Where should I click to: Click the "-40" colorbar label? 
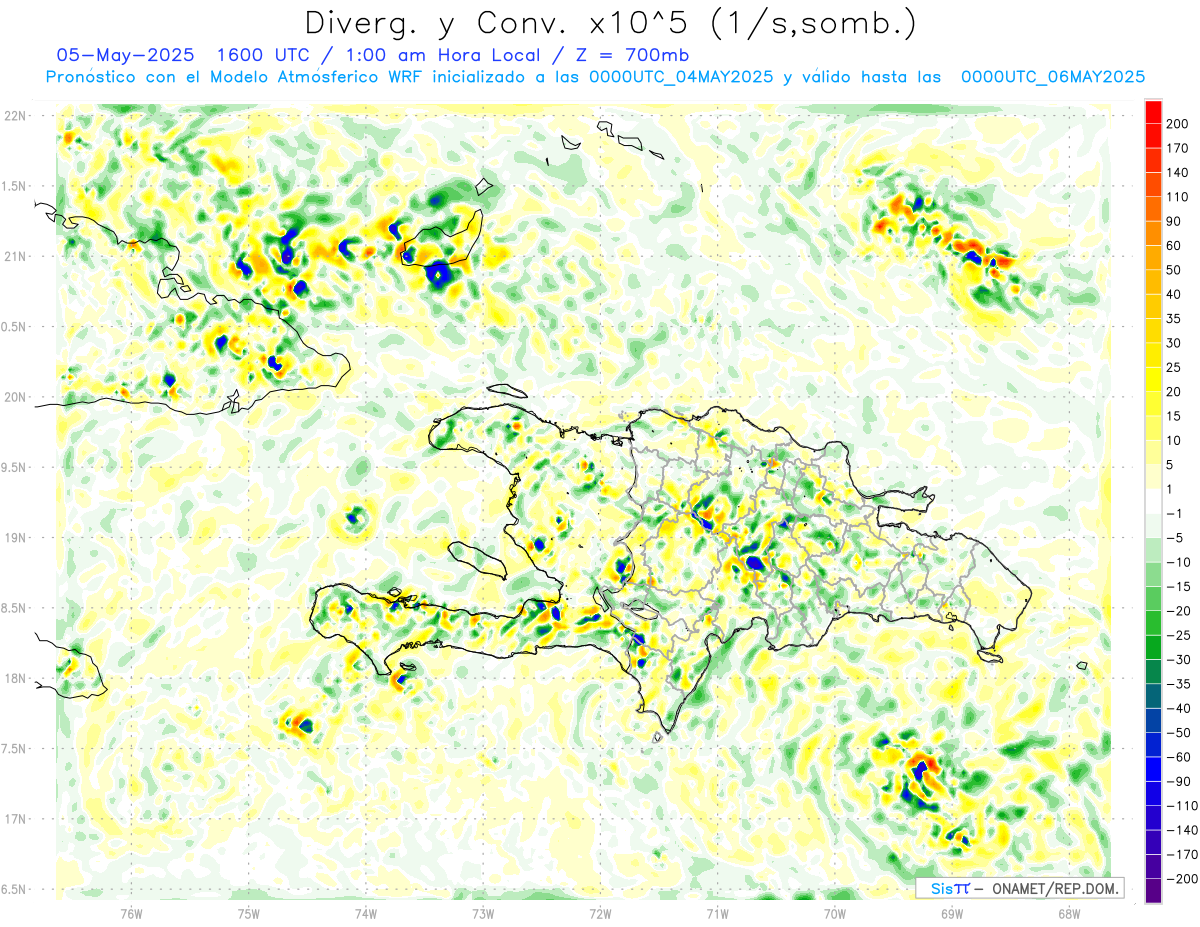1178,708
